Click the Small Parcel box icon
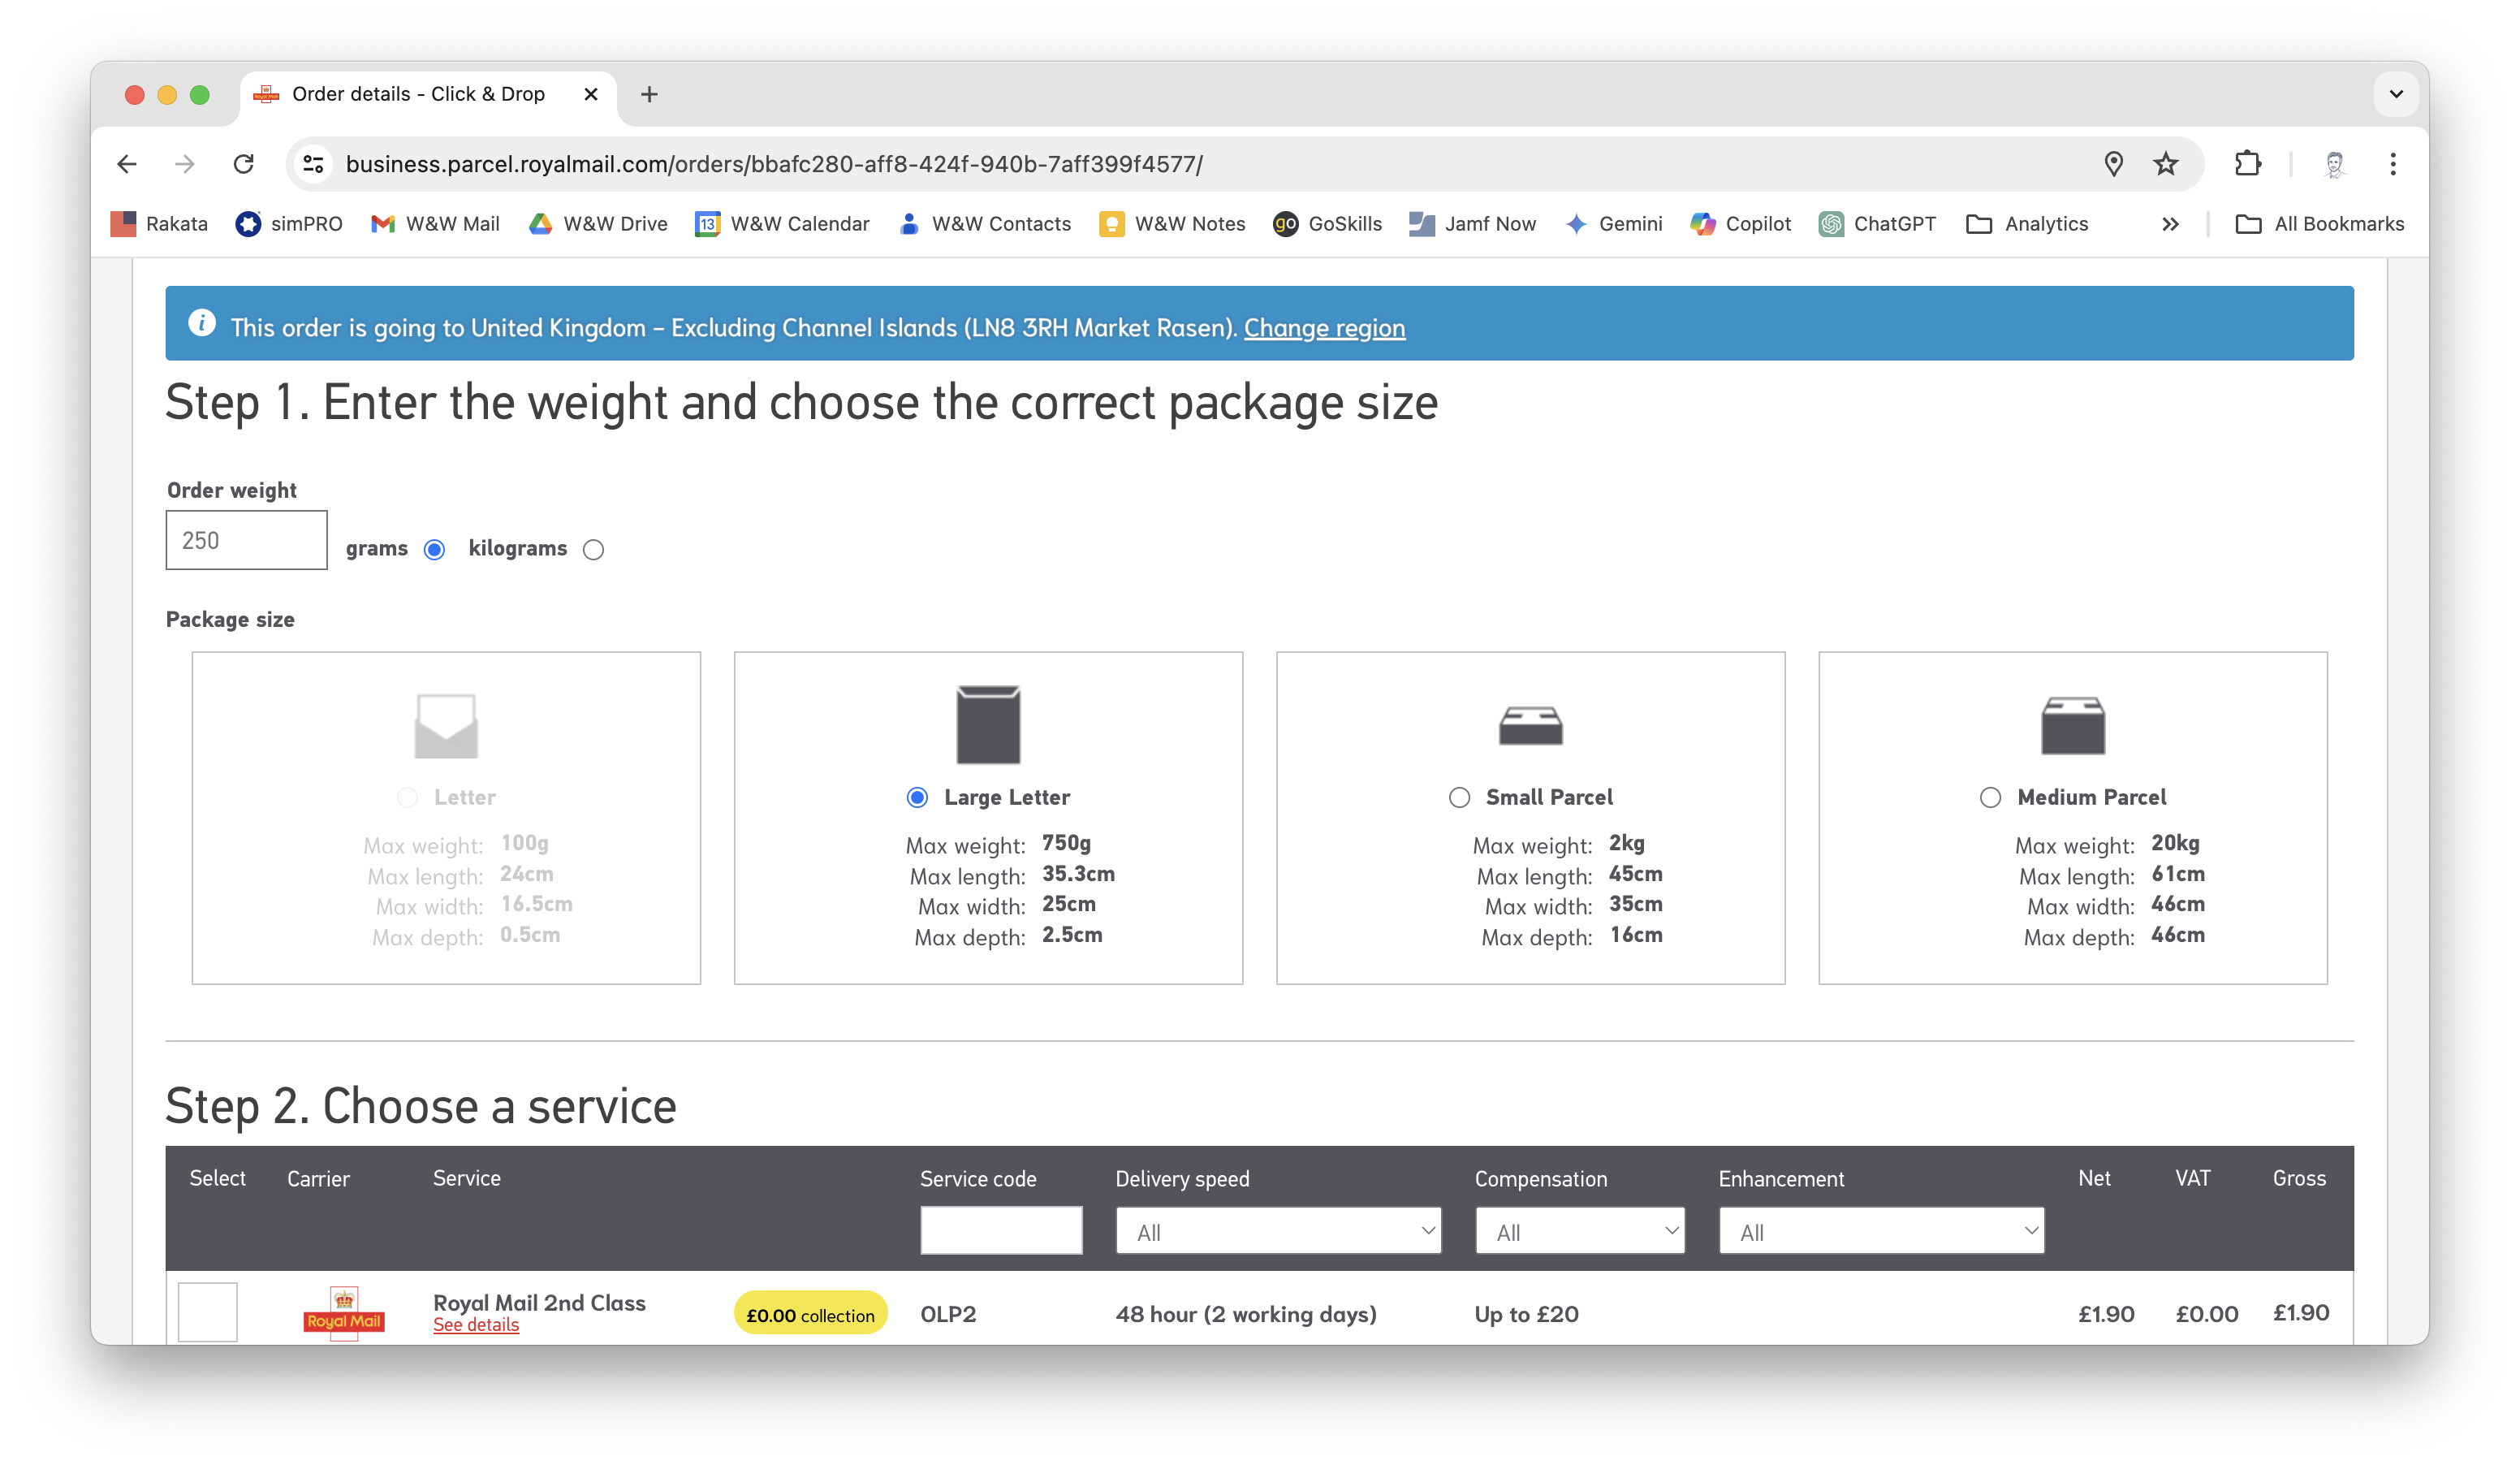Screen dimensions: 2520x1465 click(x=1530, y=725)
